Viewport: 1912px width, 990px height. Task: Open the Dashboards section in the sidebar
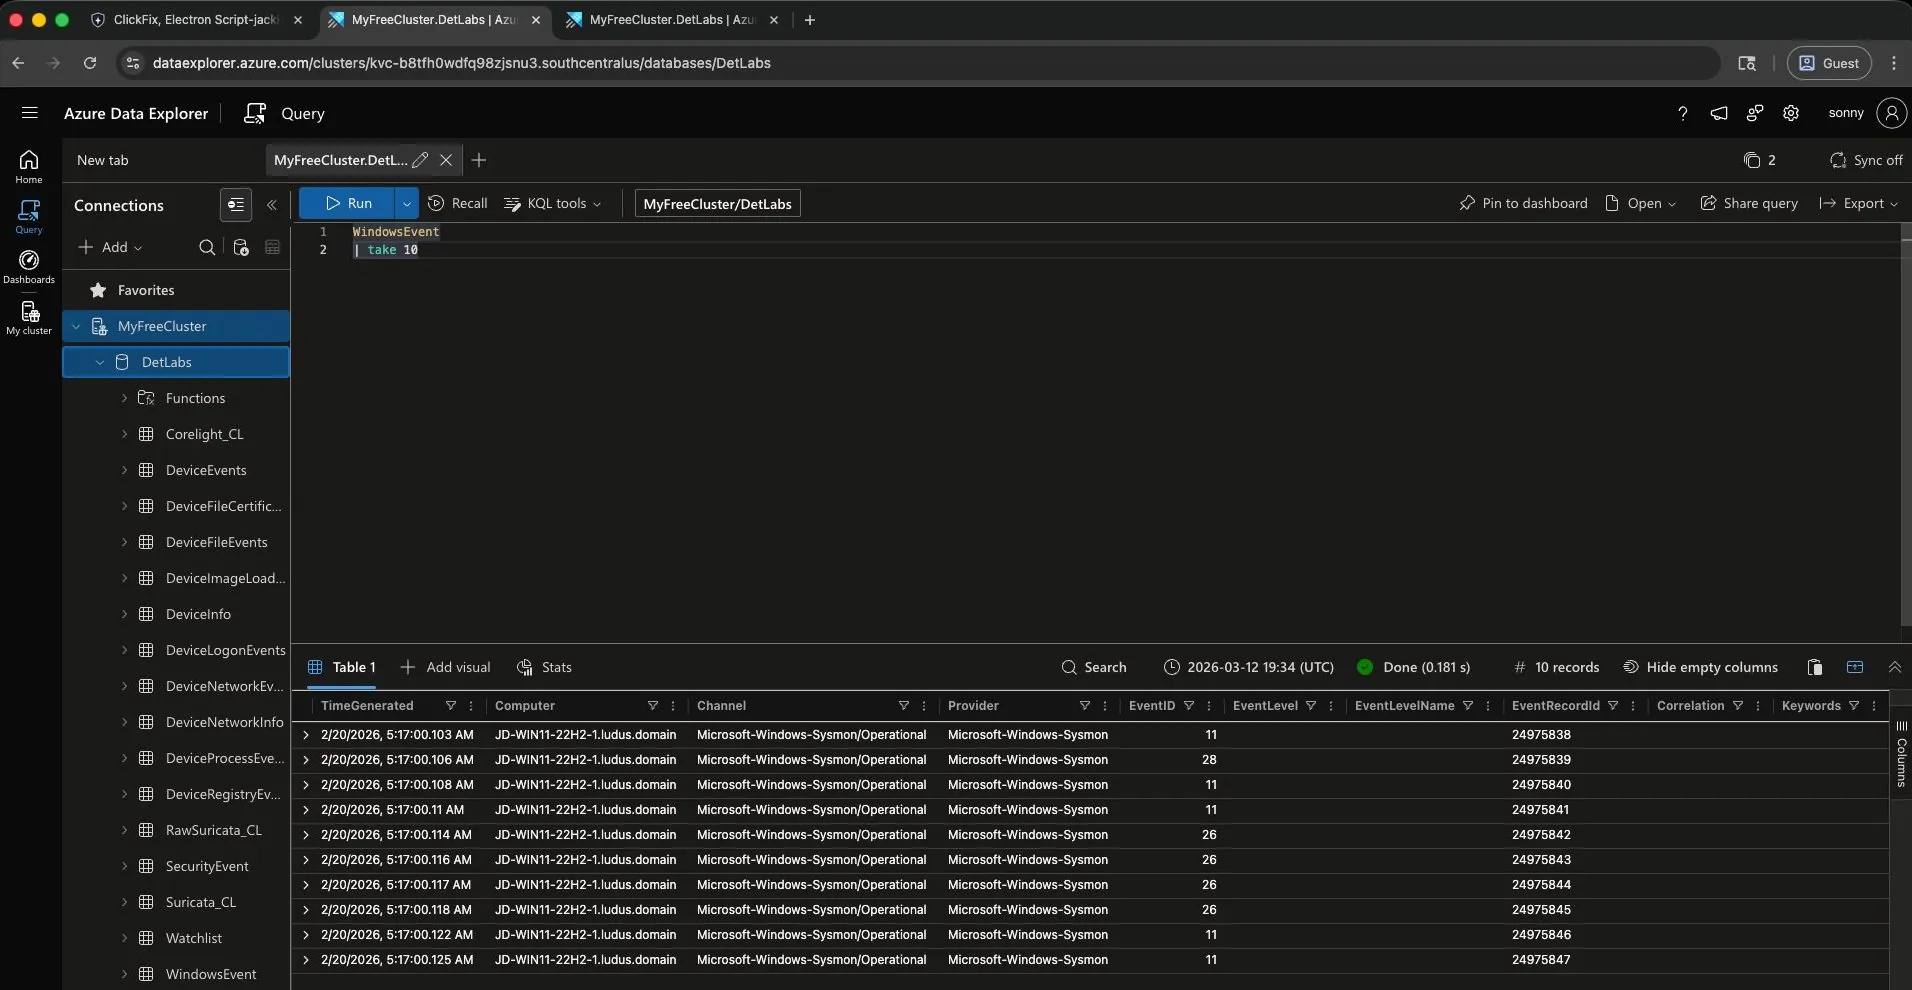tap(29, 266)
